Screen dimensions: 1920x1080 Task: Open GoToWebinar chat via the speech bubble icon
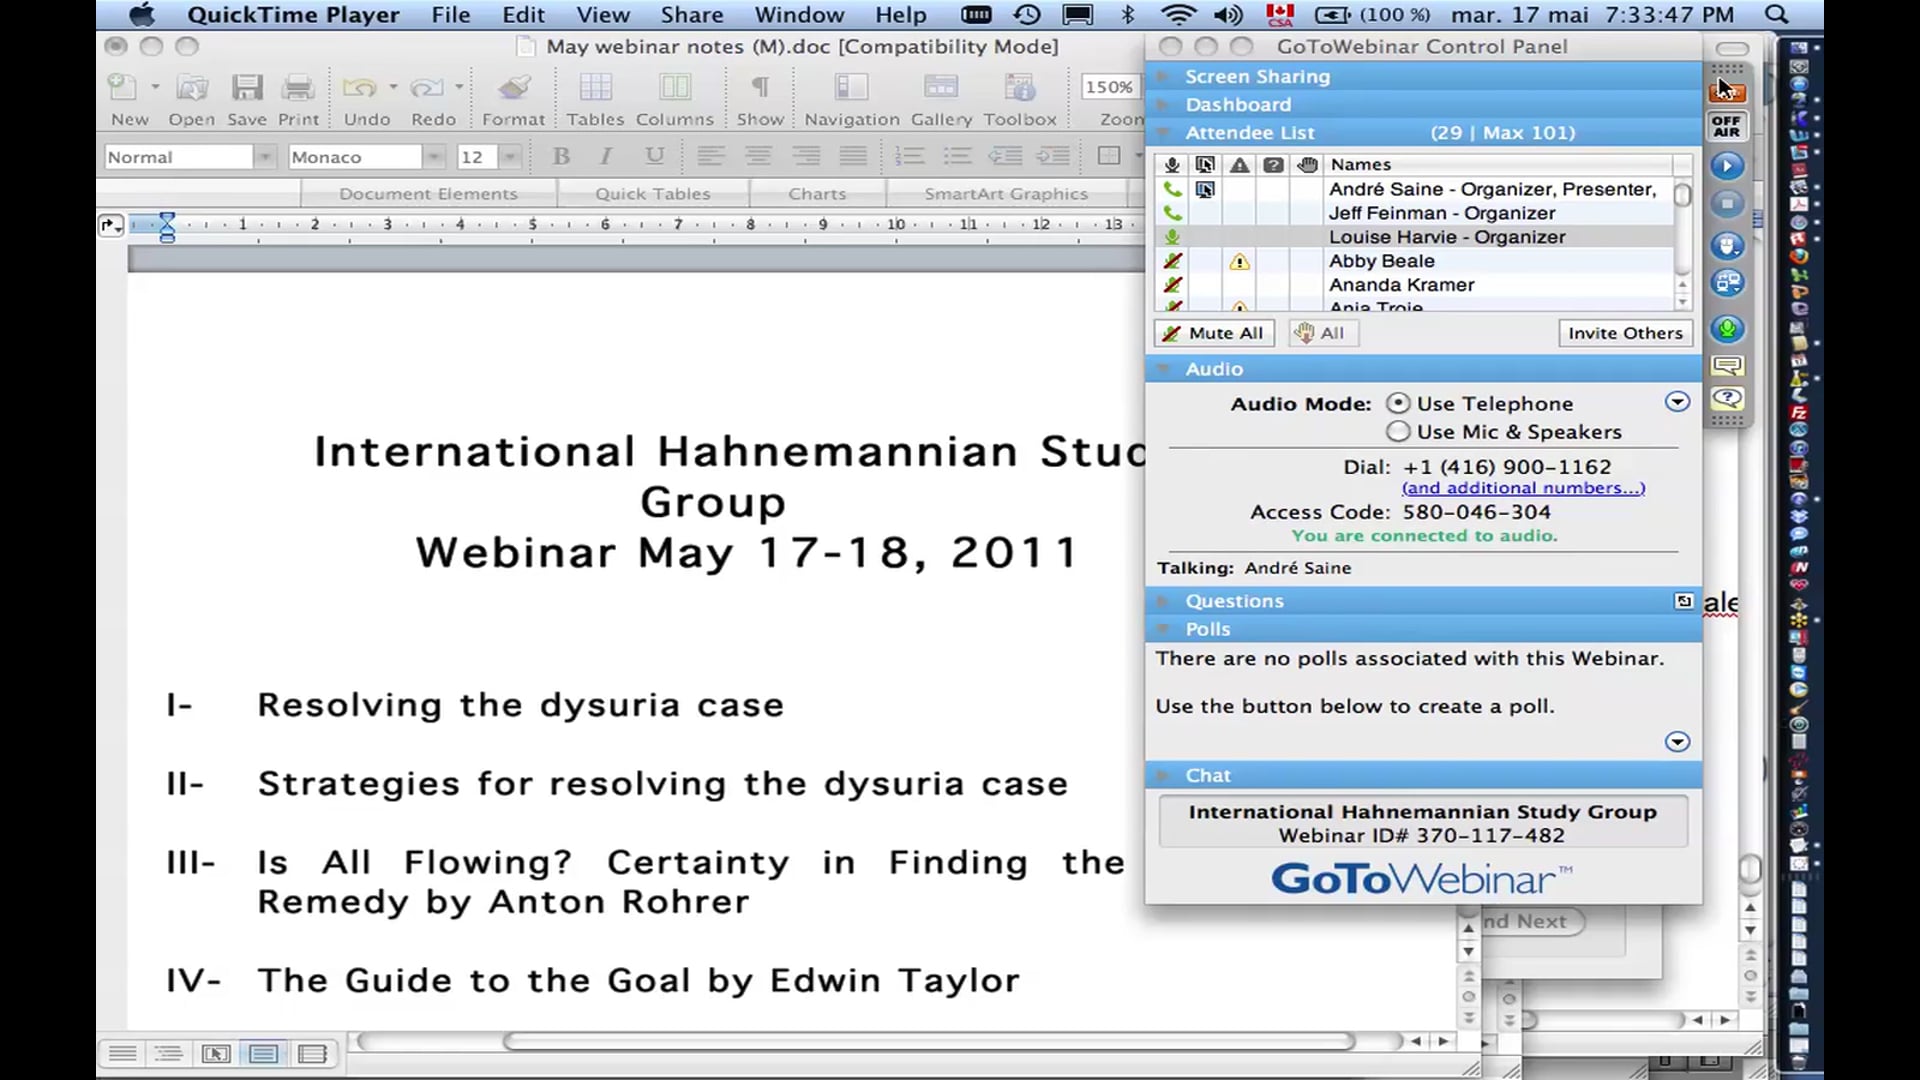[1727, 365]
